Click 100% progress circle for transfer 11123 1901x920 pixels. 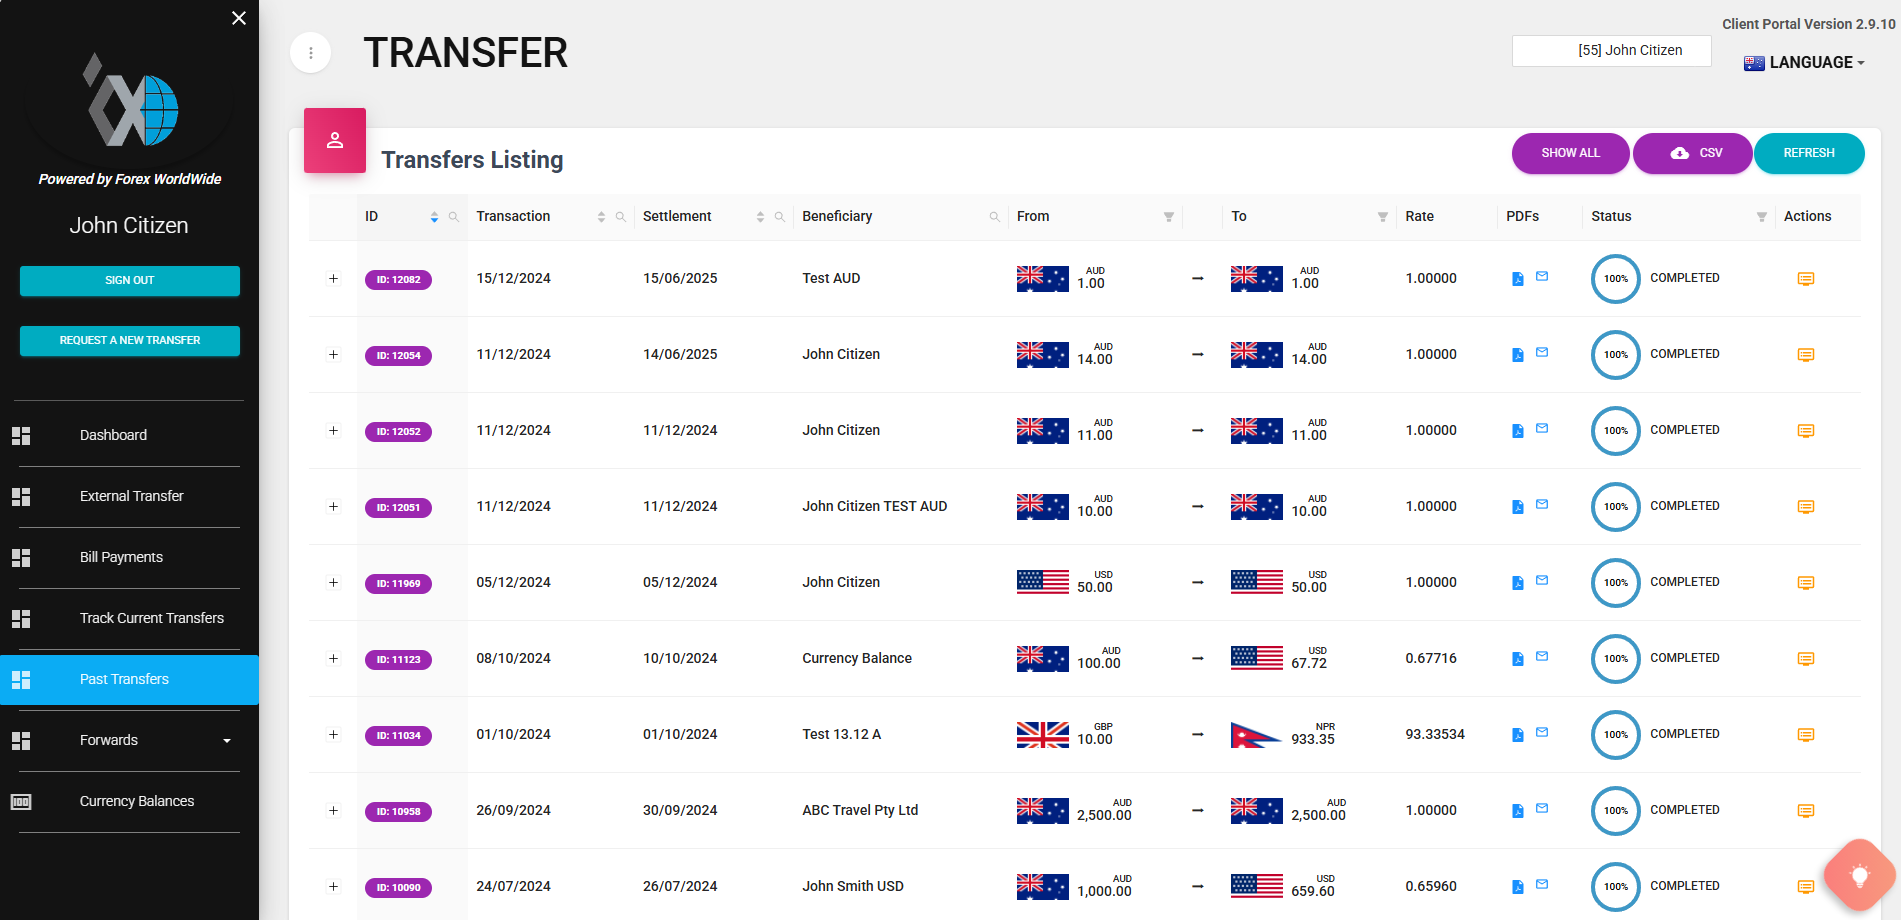[x=1615, y=659]
